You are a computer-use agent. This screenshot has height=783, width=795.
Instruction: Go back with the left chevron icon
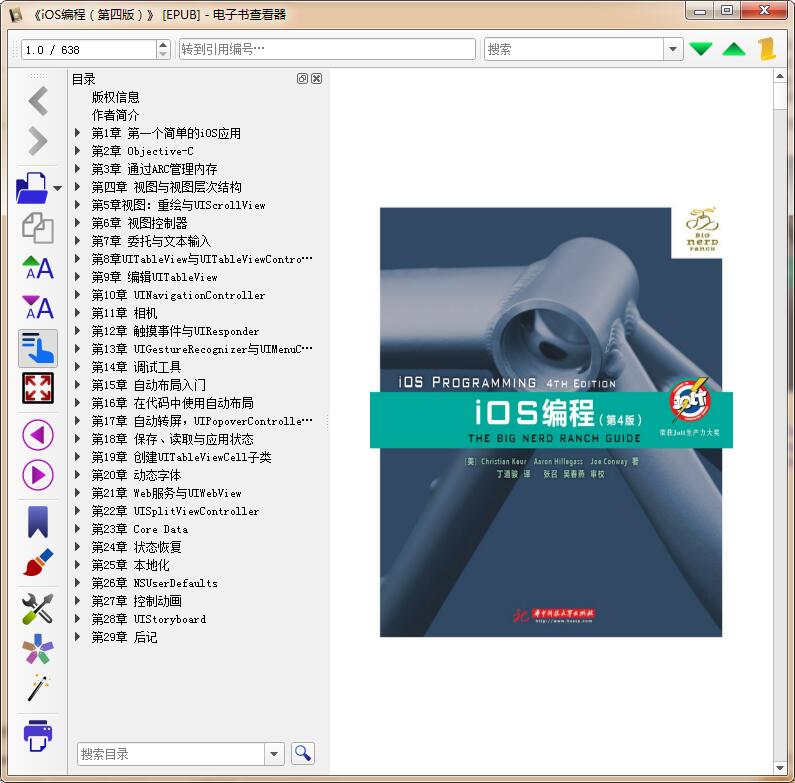(x=38, y=101)
